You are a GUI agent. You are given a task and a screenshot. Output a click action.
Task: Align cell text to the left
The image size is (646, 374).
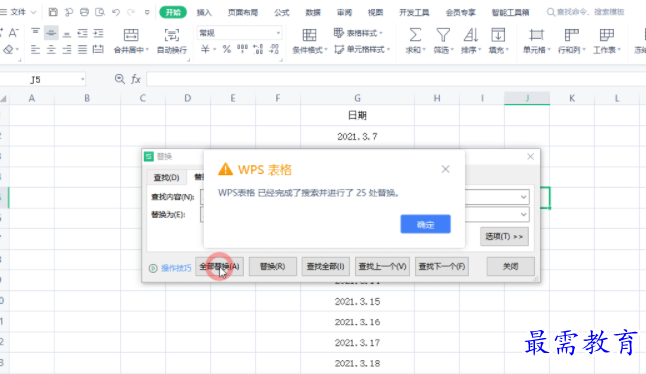click(35, 50)
